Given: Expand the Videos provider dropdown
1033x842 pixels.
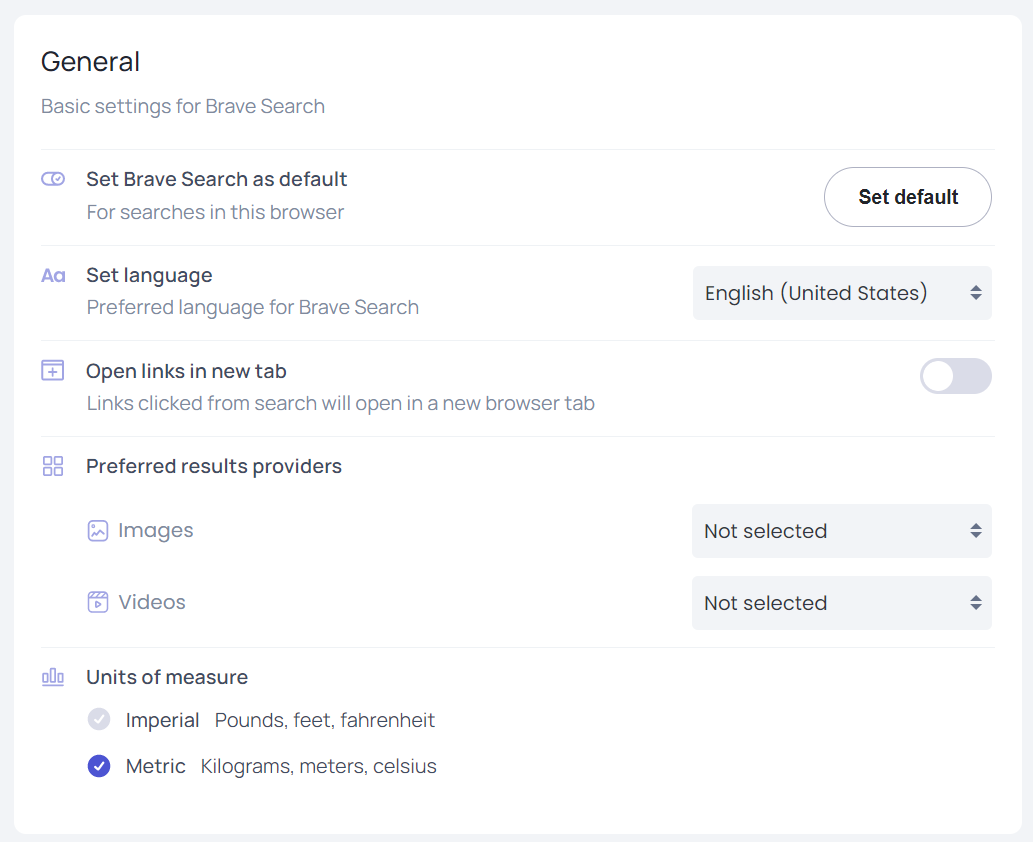Looking at the screenshot, I should coord(842,603).
